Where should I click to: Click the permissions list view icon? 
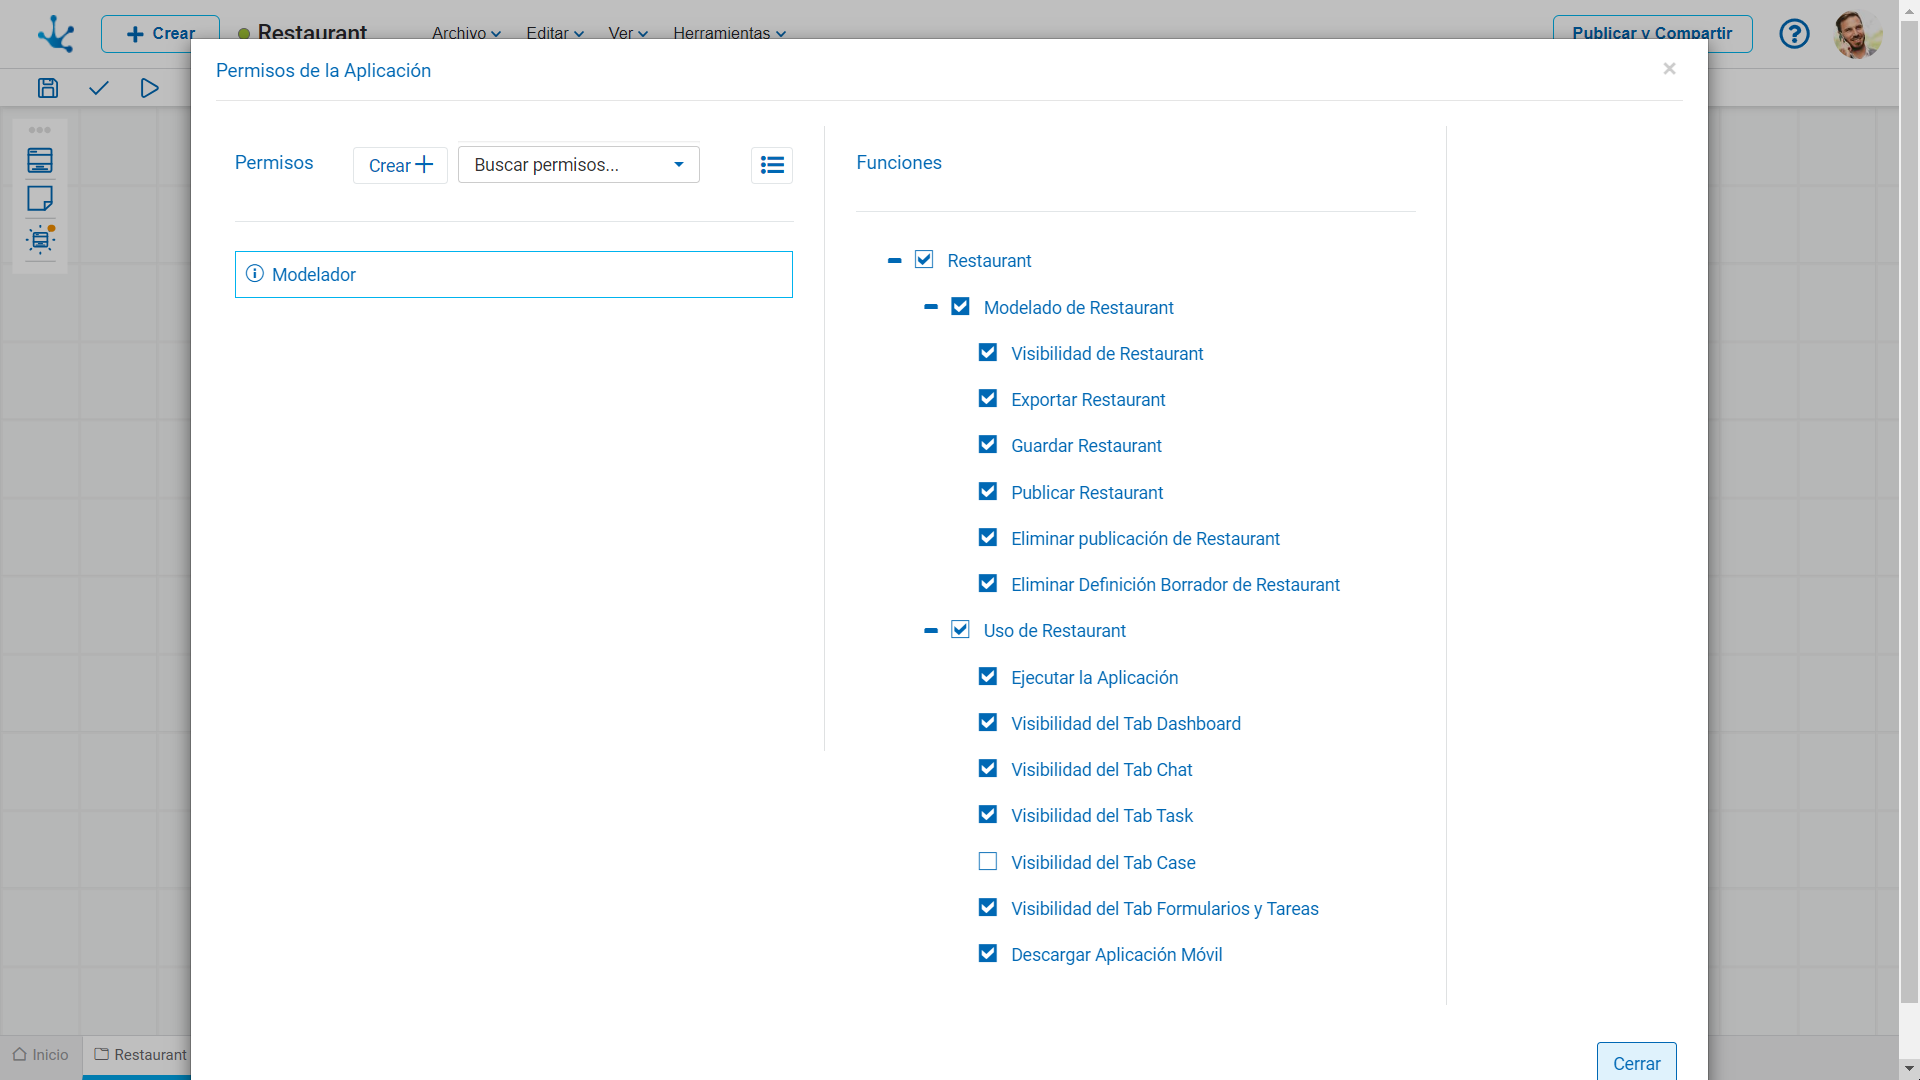pos(771,165)
